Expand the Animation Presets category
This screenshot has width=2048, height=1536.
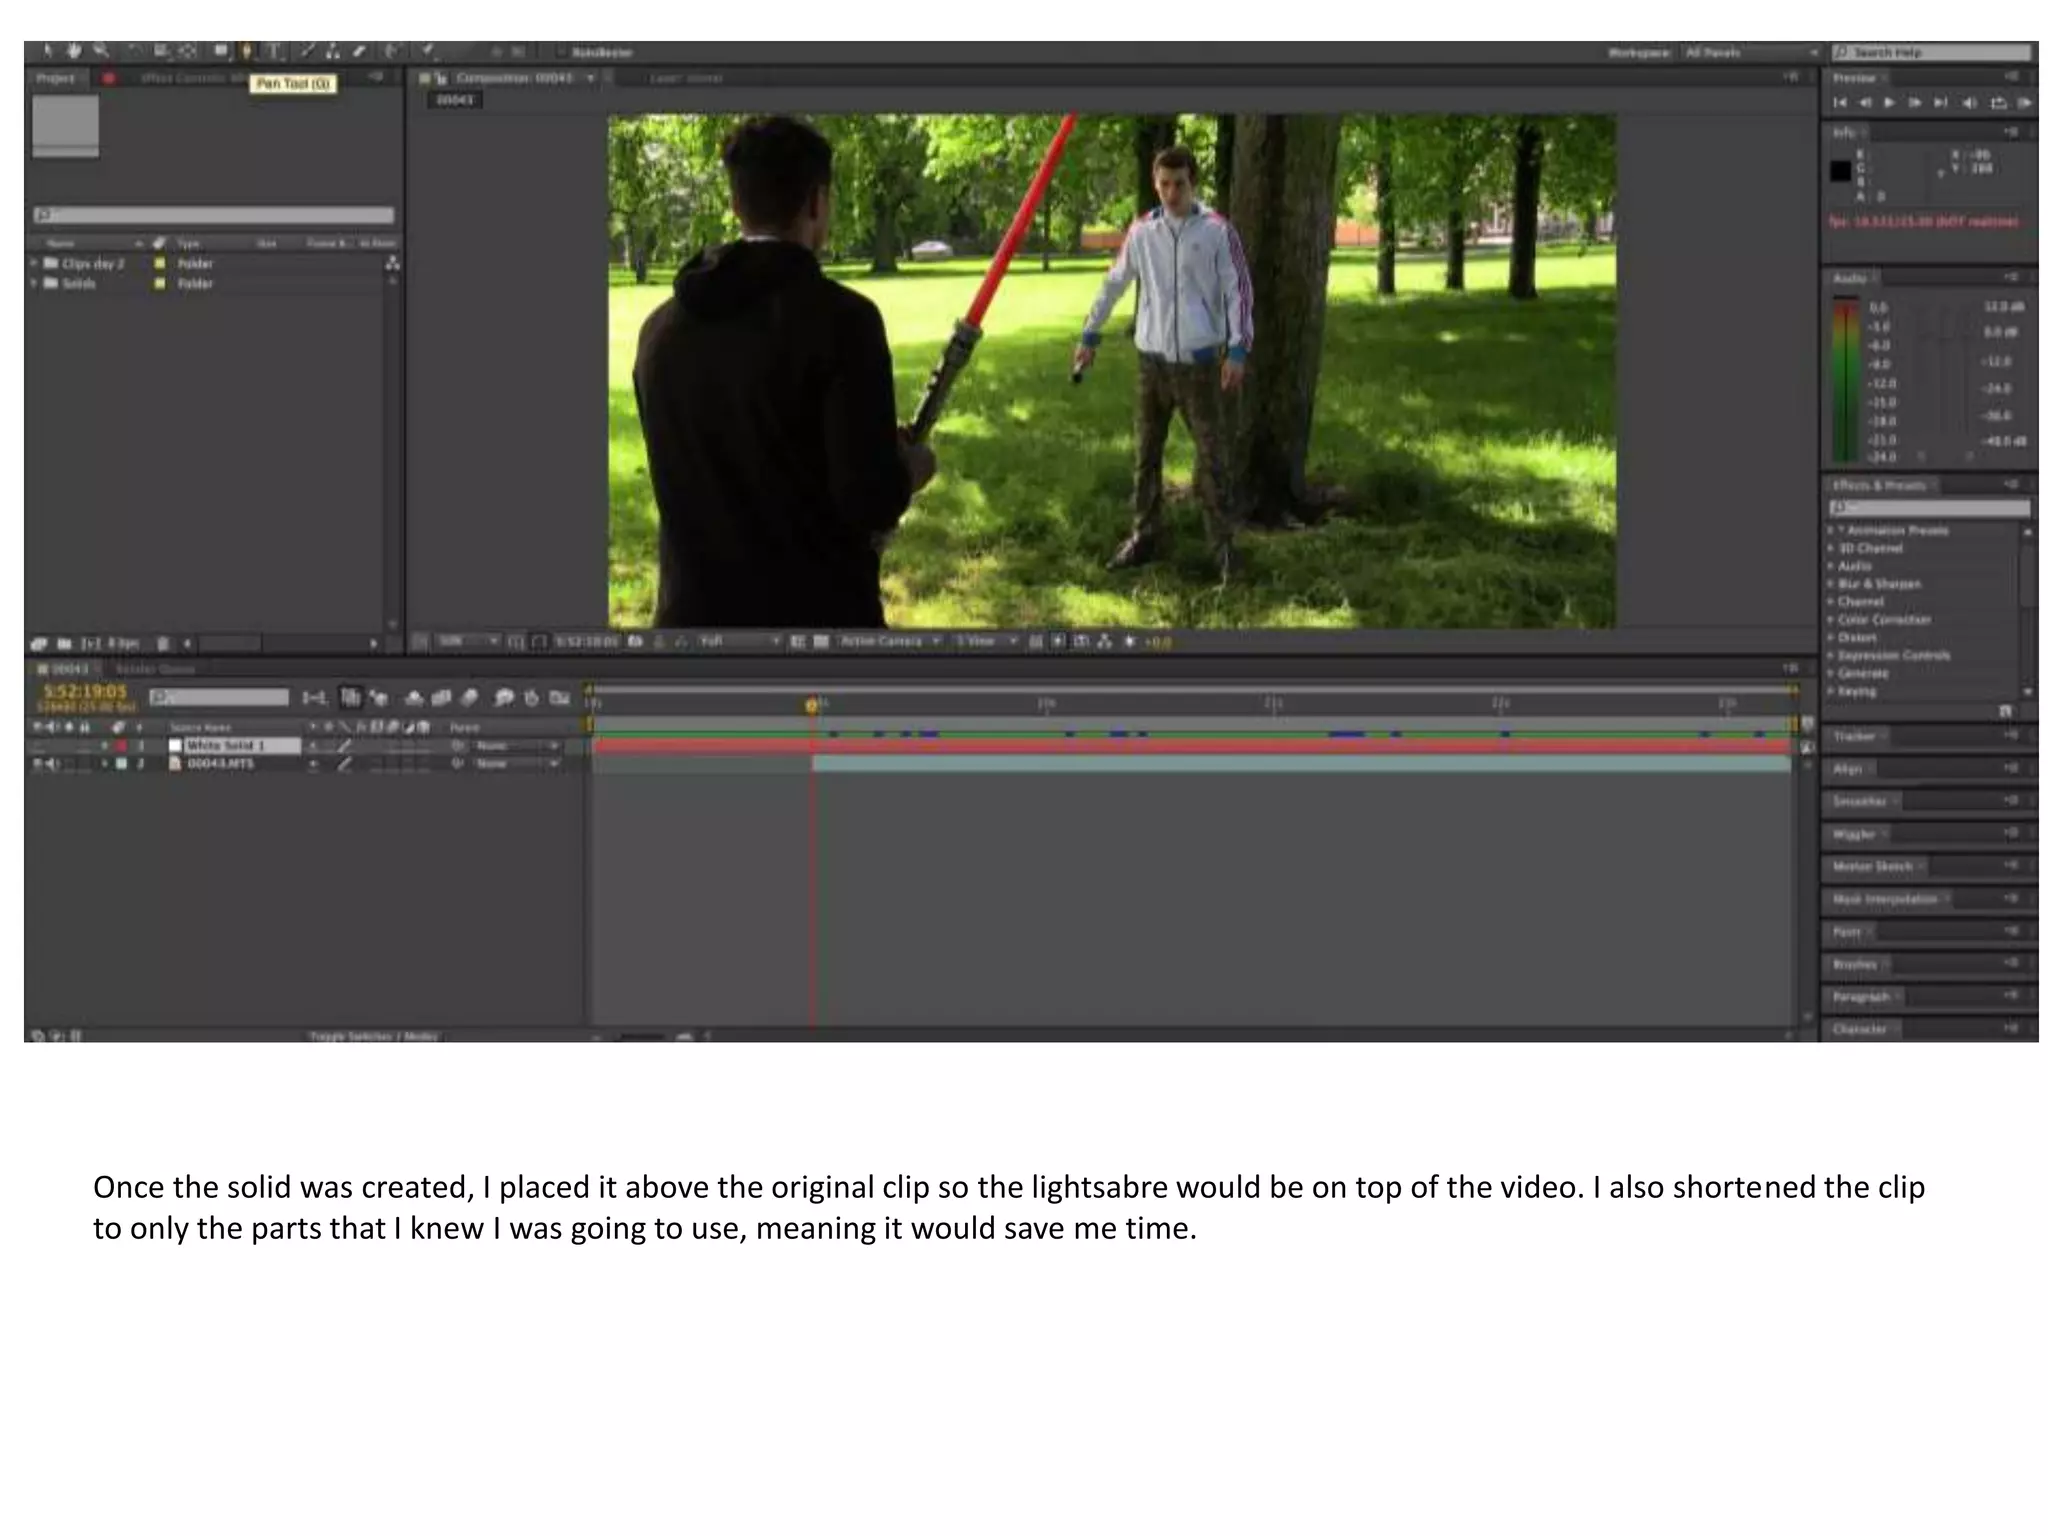[1831, 530]
